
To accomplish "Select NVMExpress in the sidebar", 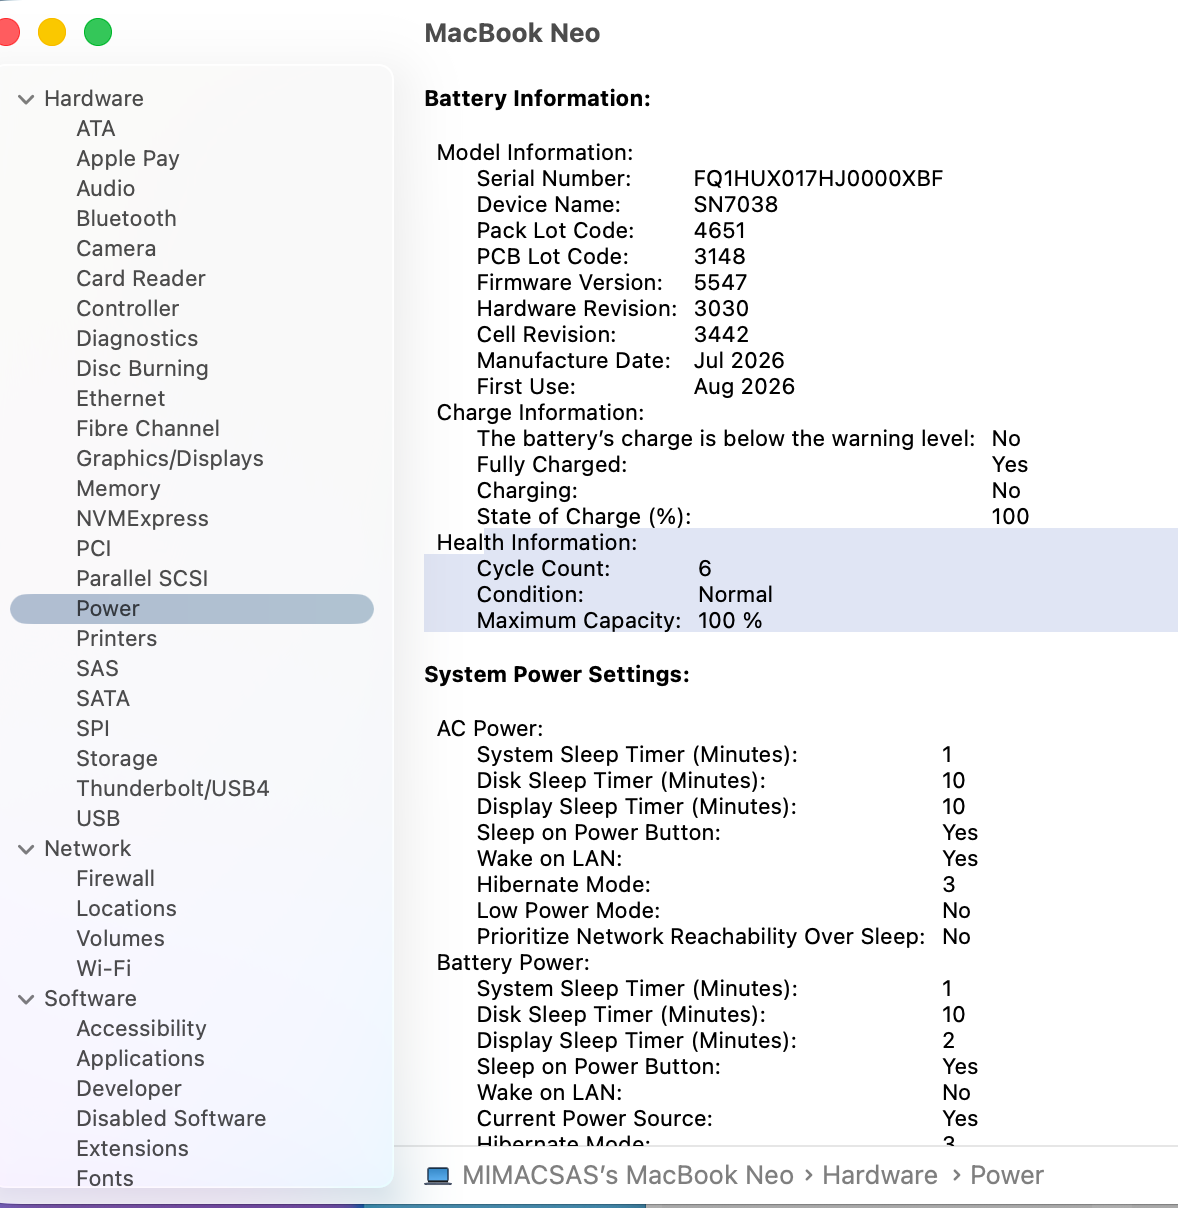I will [x=143, y=519].
